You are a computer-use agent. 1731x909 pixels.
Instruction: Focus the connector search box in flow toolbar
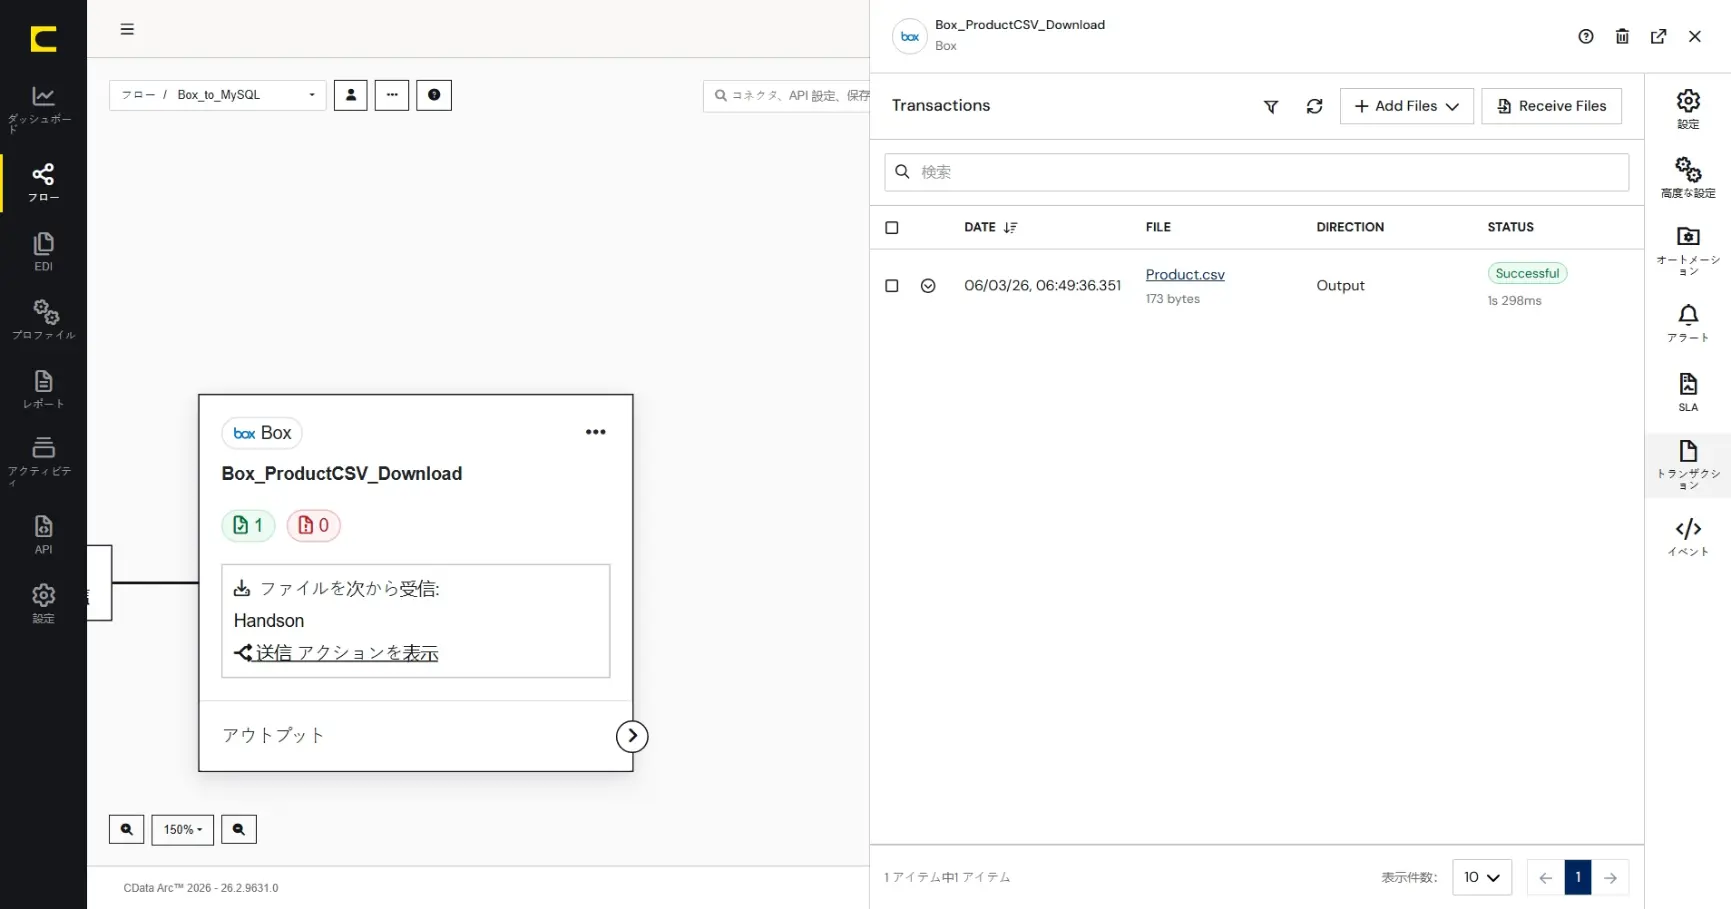[787, 95]
